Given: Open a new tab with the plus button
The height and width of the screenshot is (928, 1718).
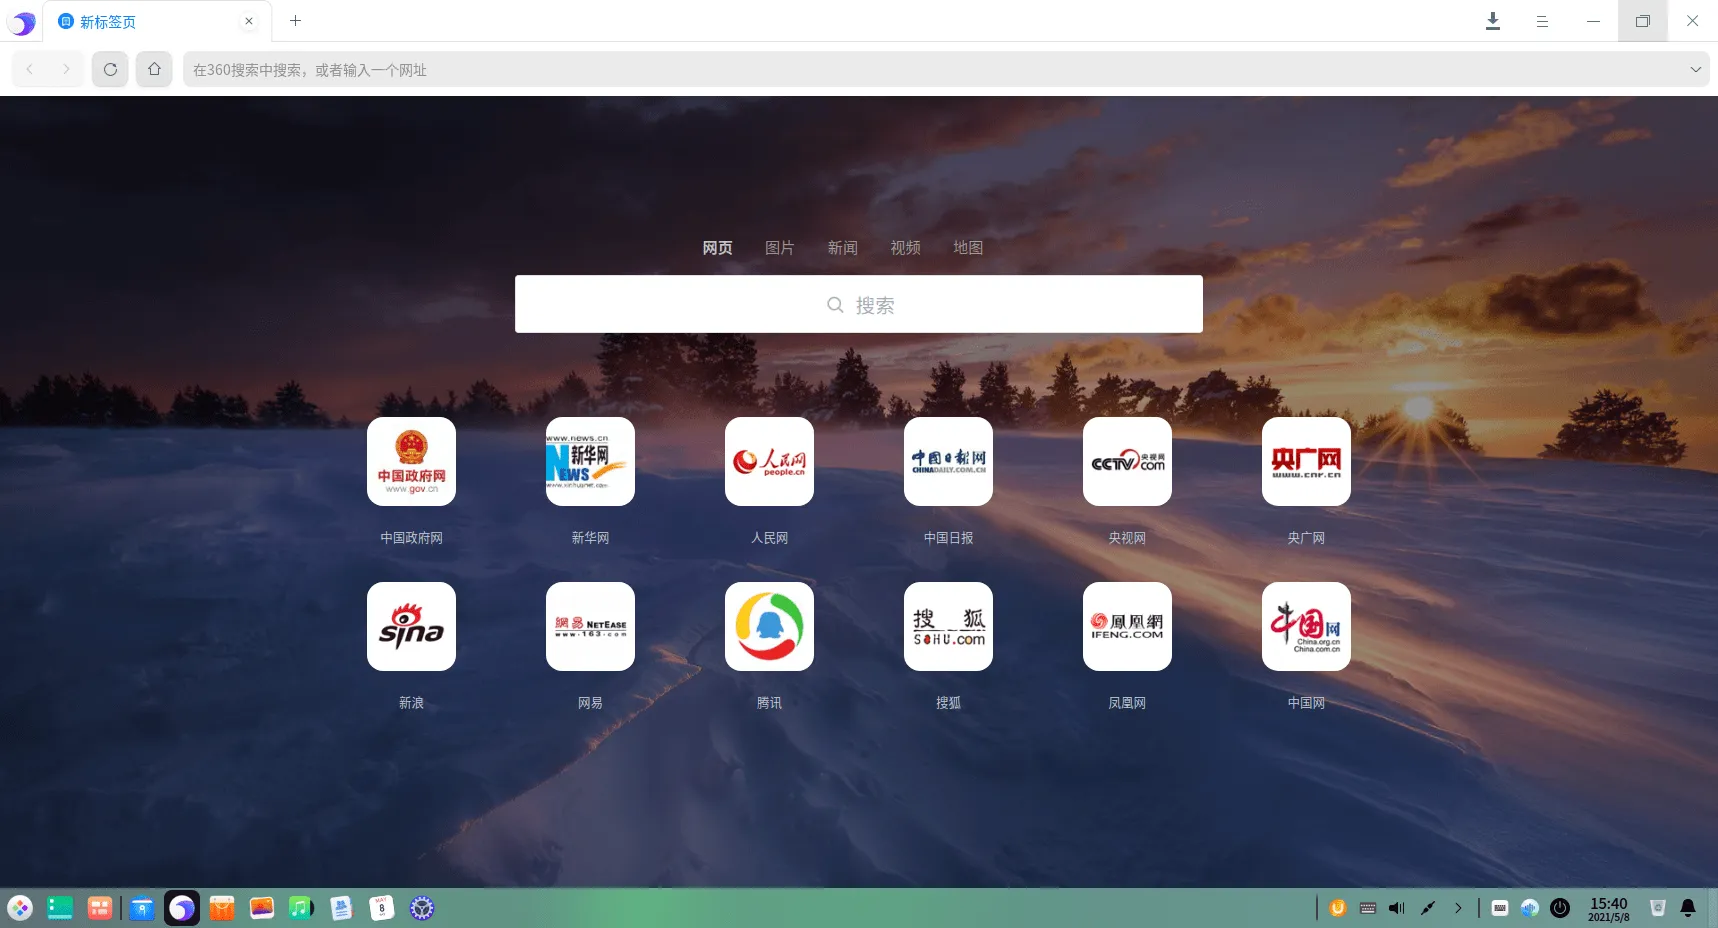Looking at the screenshot, I should tap(295, 21).
